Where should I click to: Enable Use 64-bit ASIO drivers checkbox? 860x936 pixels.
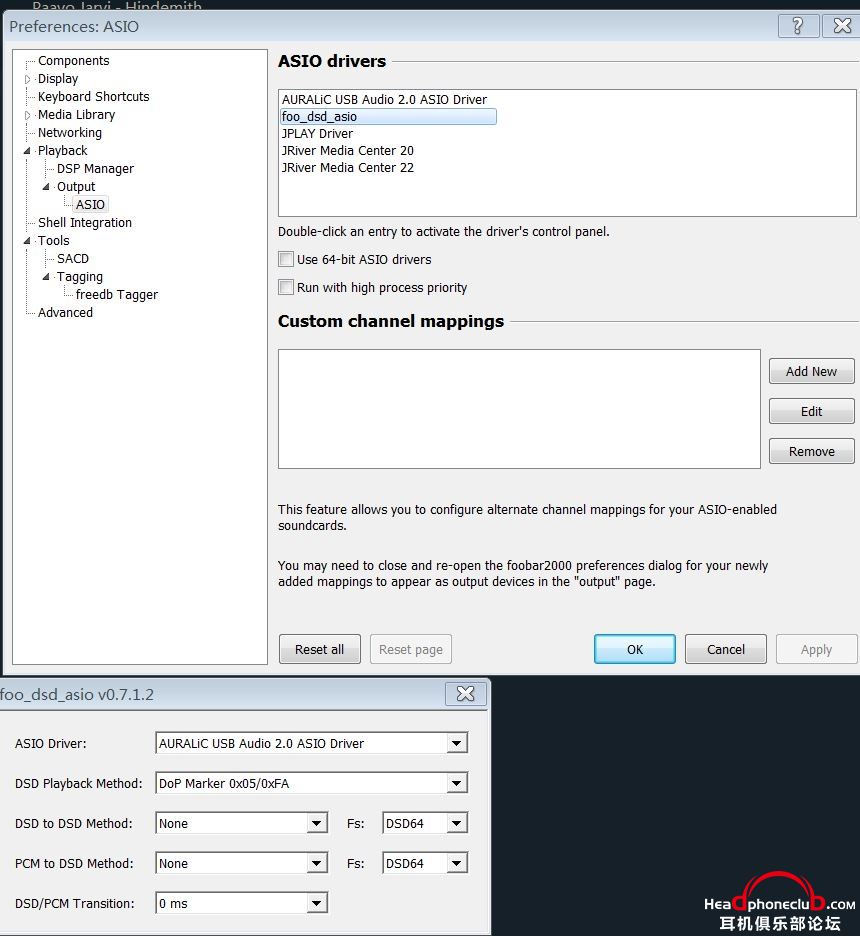tap(286, 259)
